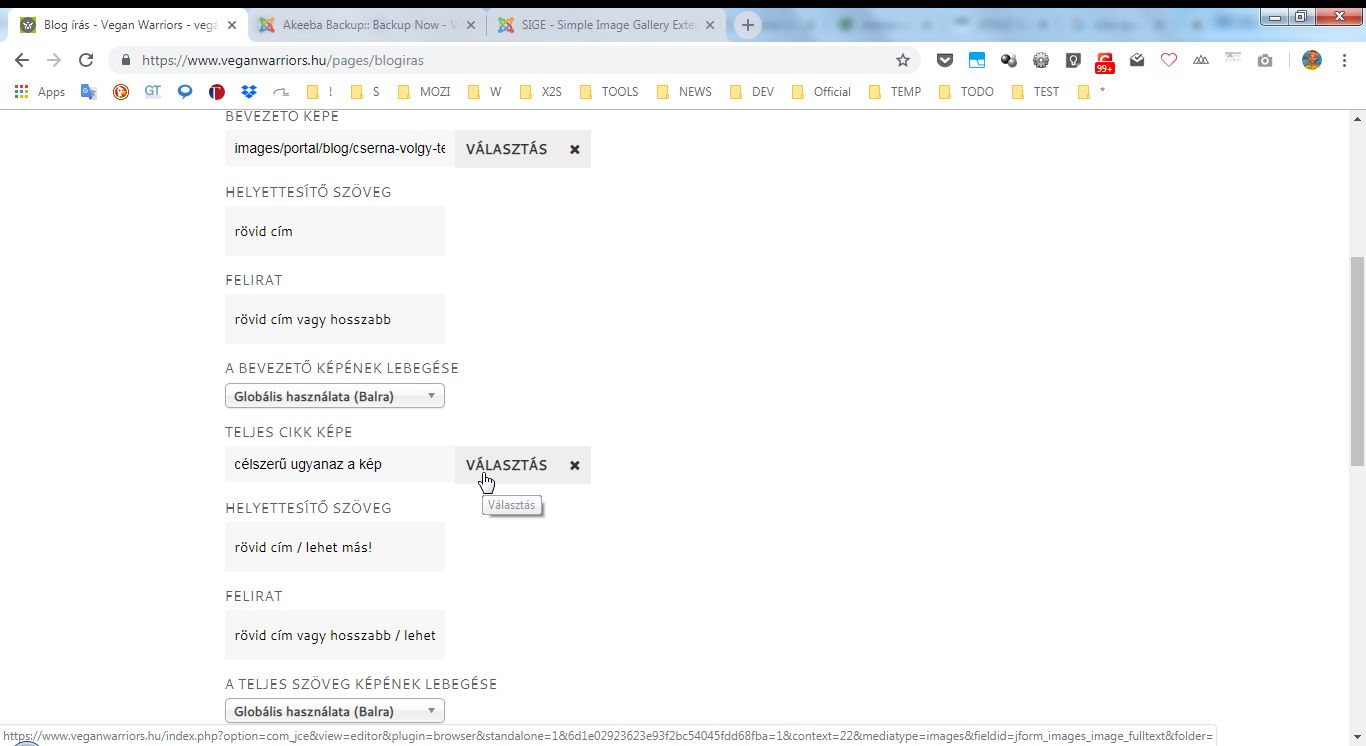Click the camera screenshot extension icon

point(1265,60)
